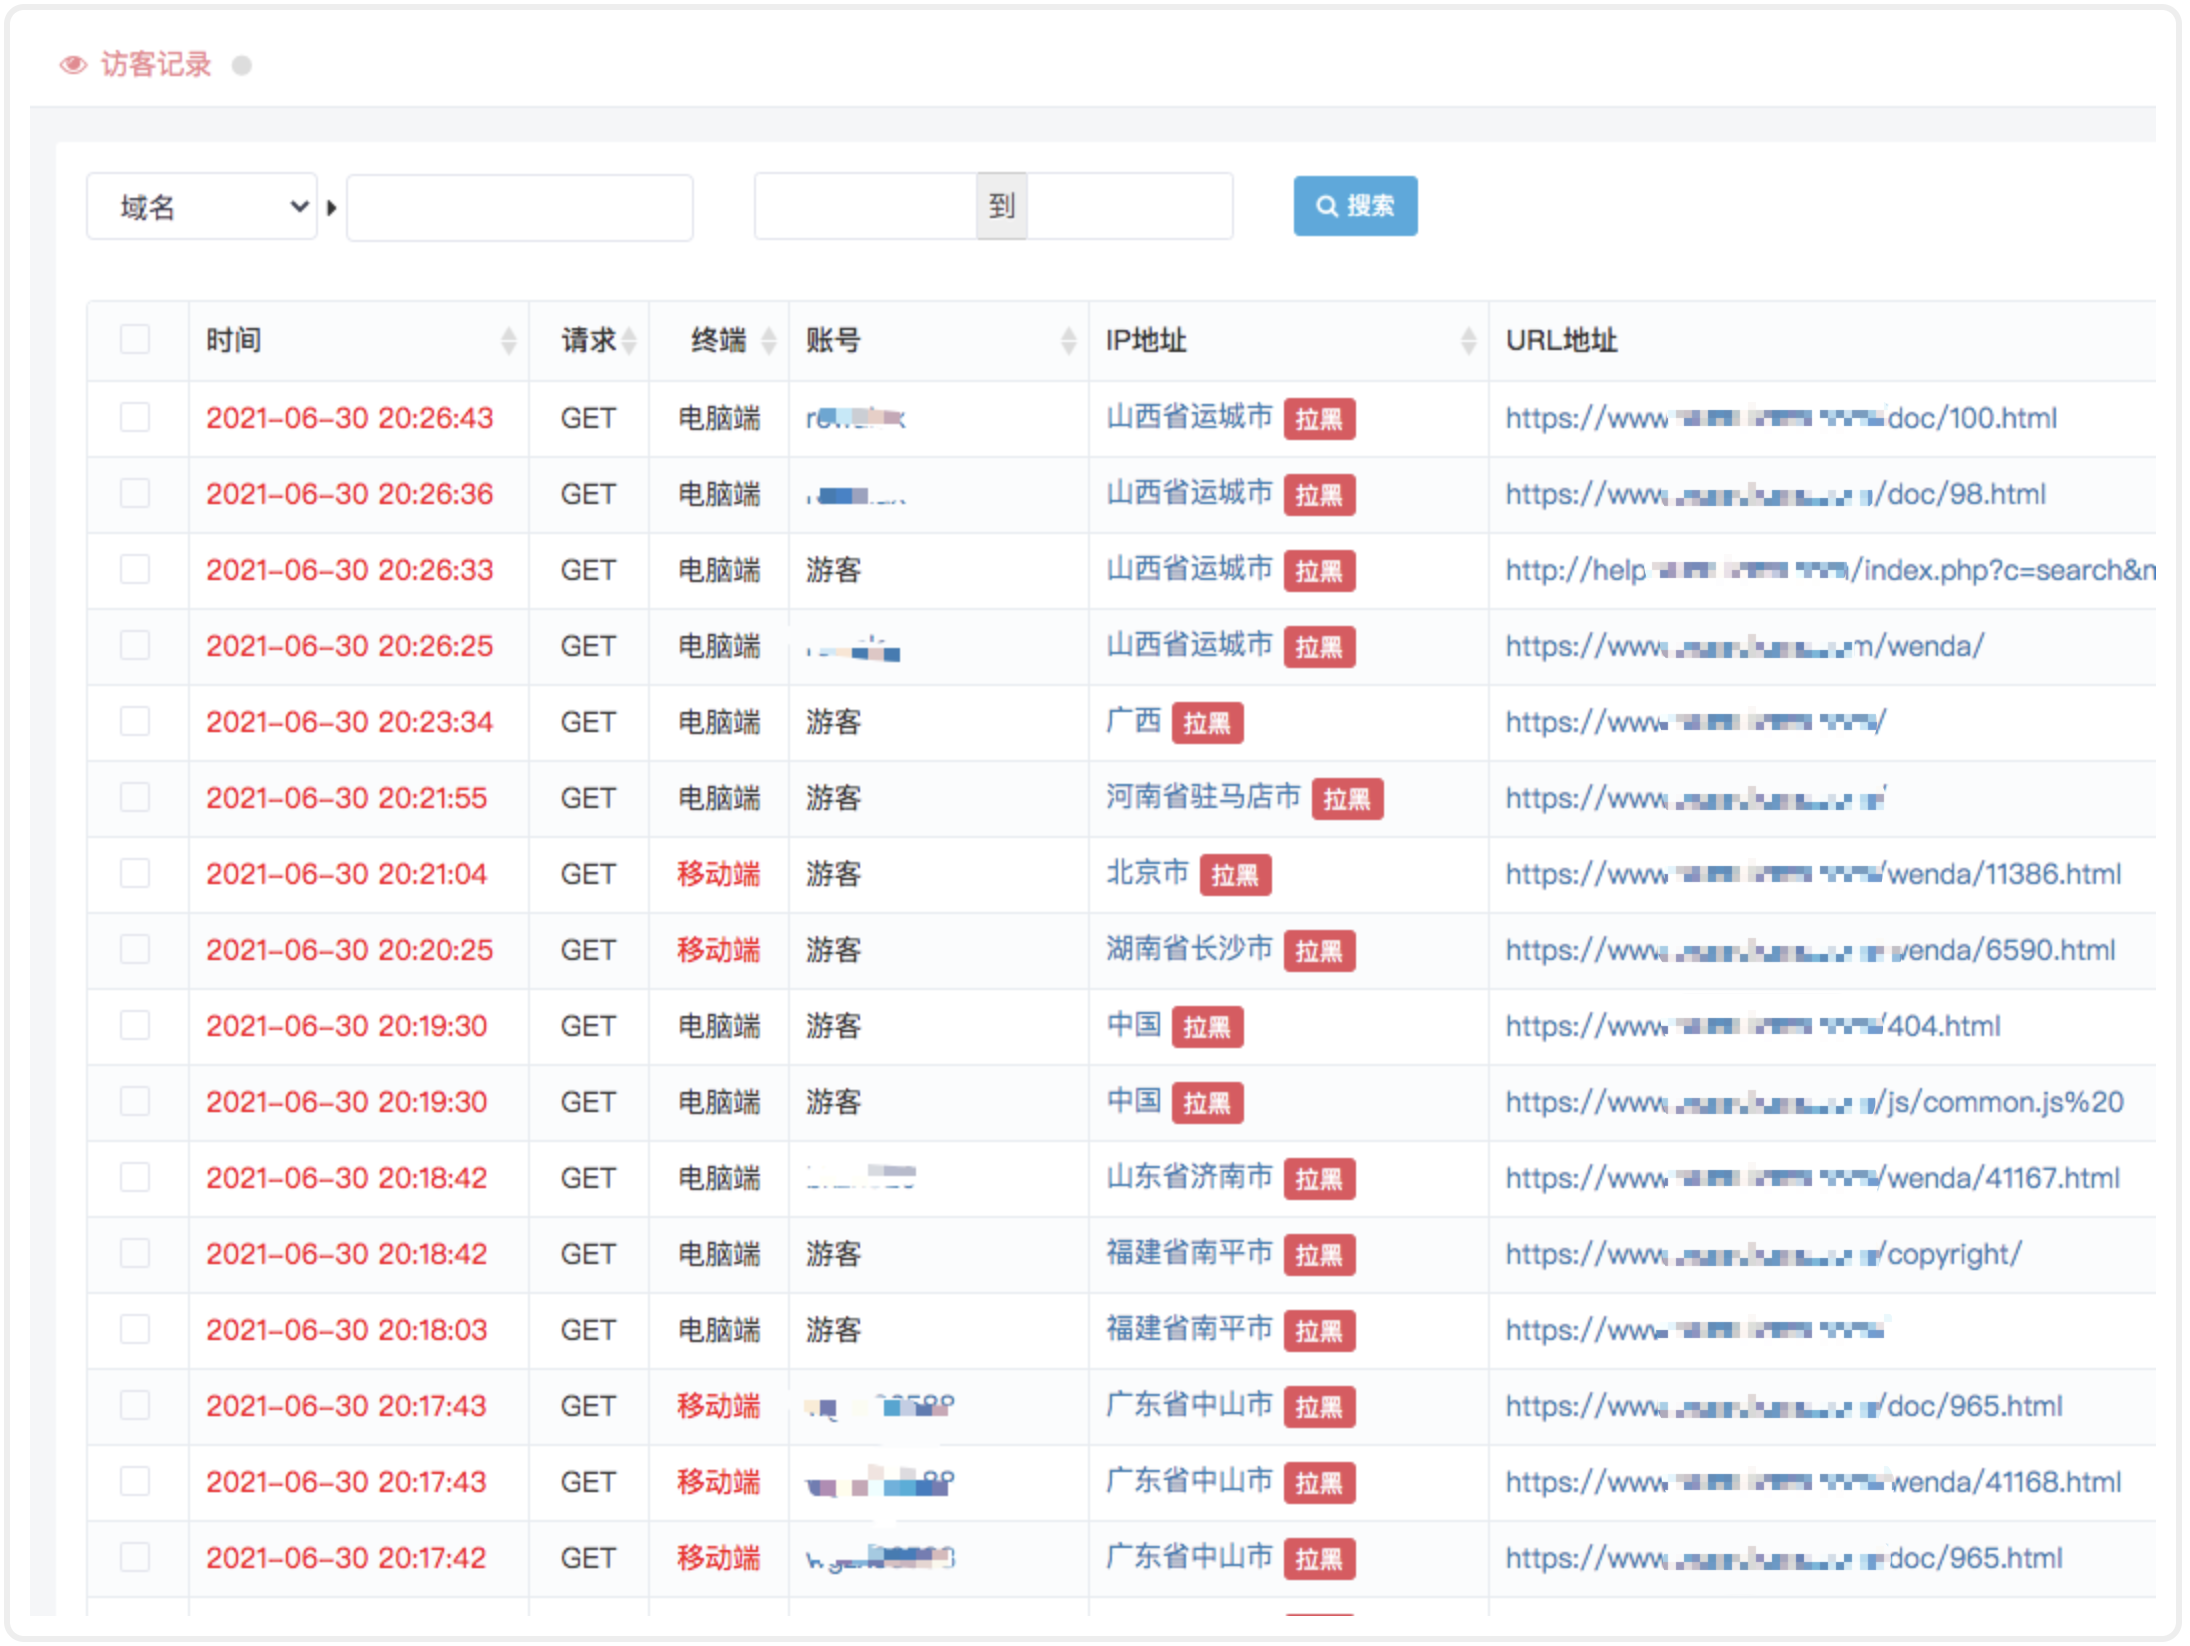
Task: Click 拉黑 beside 广西
Action: [x=1207, y=723]
